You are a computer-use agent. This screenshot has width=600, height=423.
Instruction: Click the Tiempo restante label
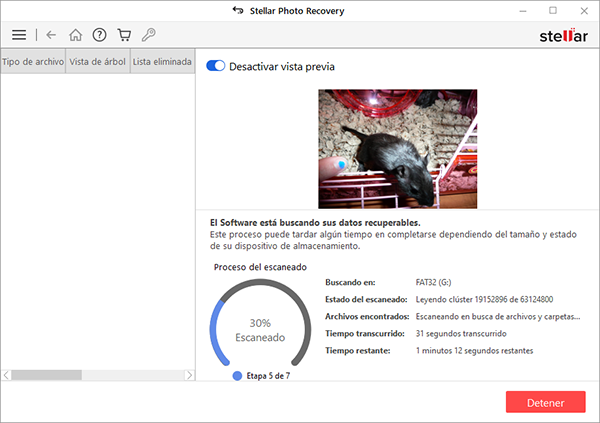[358, 351]
